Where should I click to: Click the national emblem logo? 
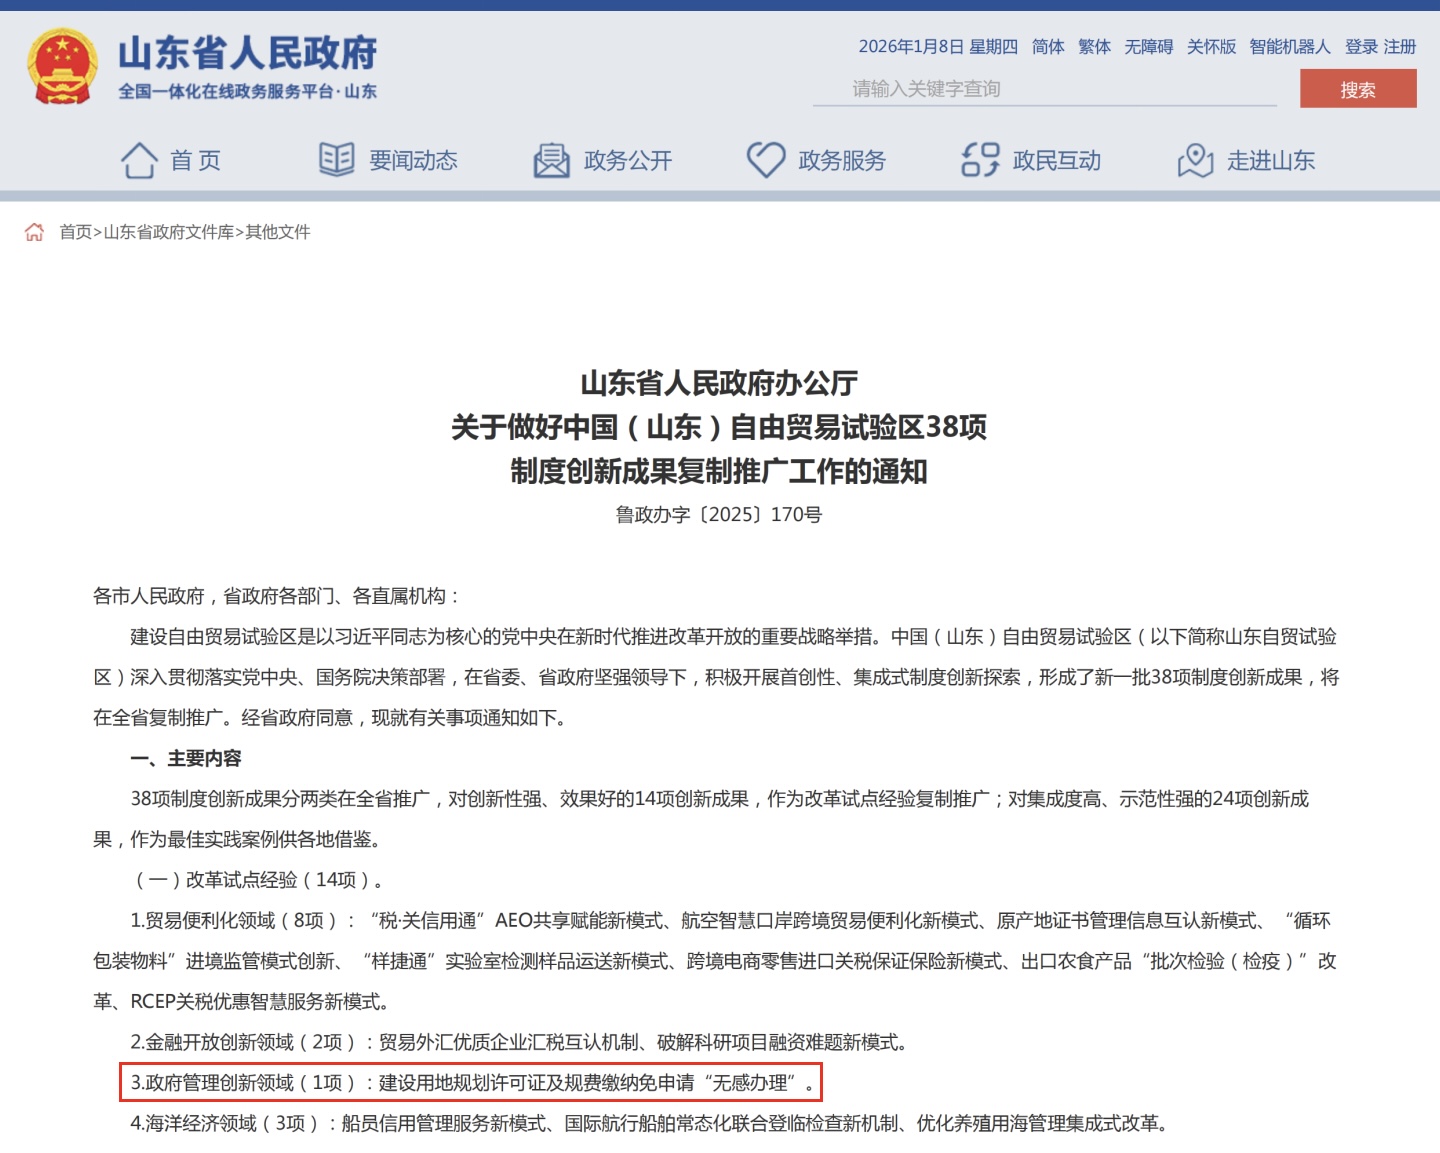tap(62, 67)
